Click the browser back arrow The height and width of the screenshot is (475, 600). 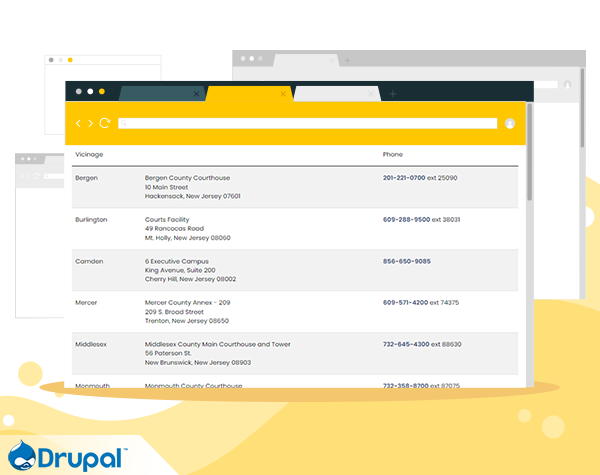click(79, 123)
